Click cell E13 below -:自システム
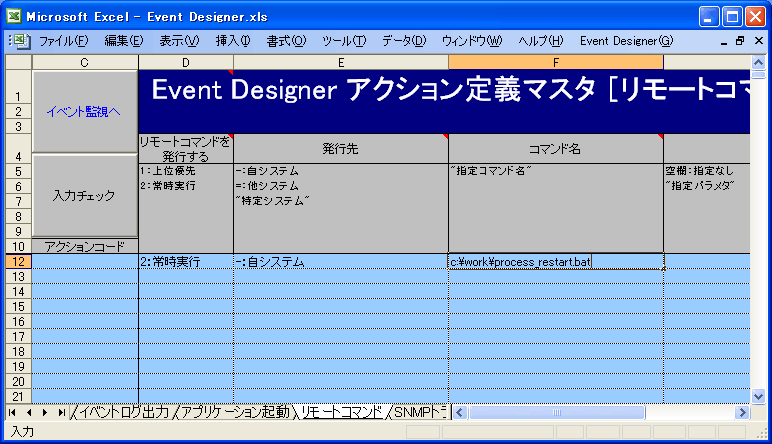The height and width of the screenshot is (444, 772). pyautogui.click(x=341, y=277)
